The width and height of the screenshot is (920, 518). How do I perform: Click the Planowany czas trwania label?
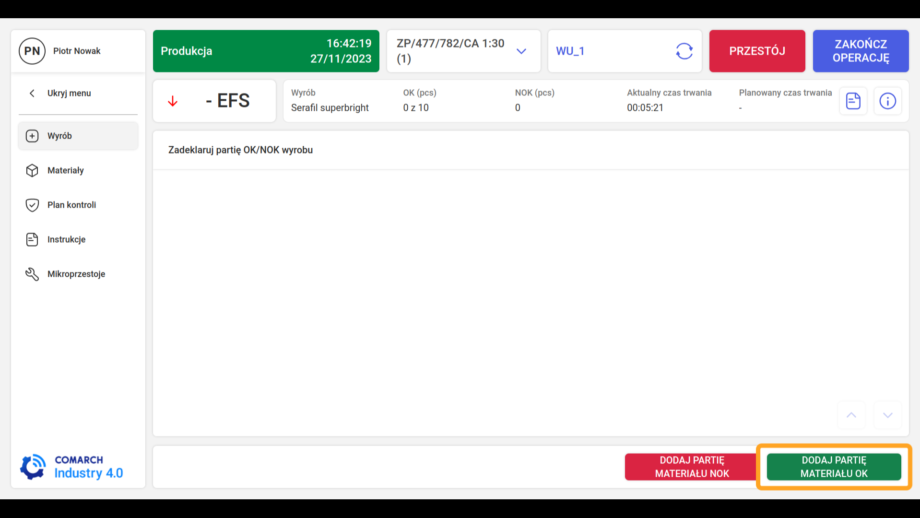[785, 93]
